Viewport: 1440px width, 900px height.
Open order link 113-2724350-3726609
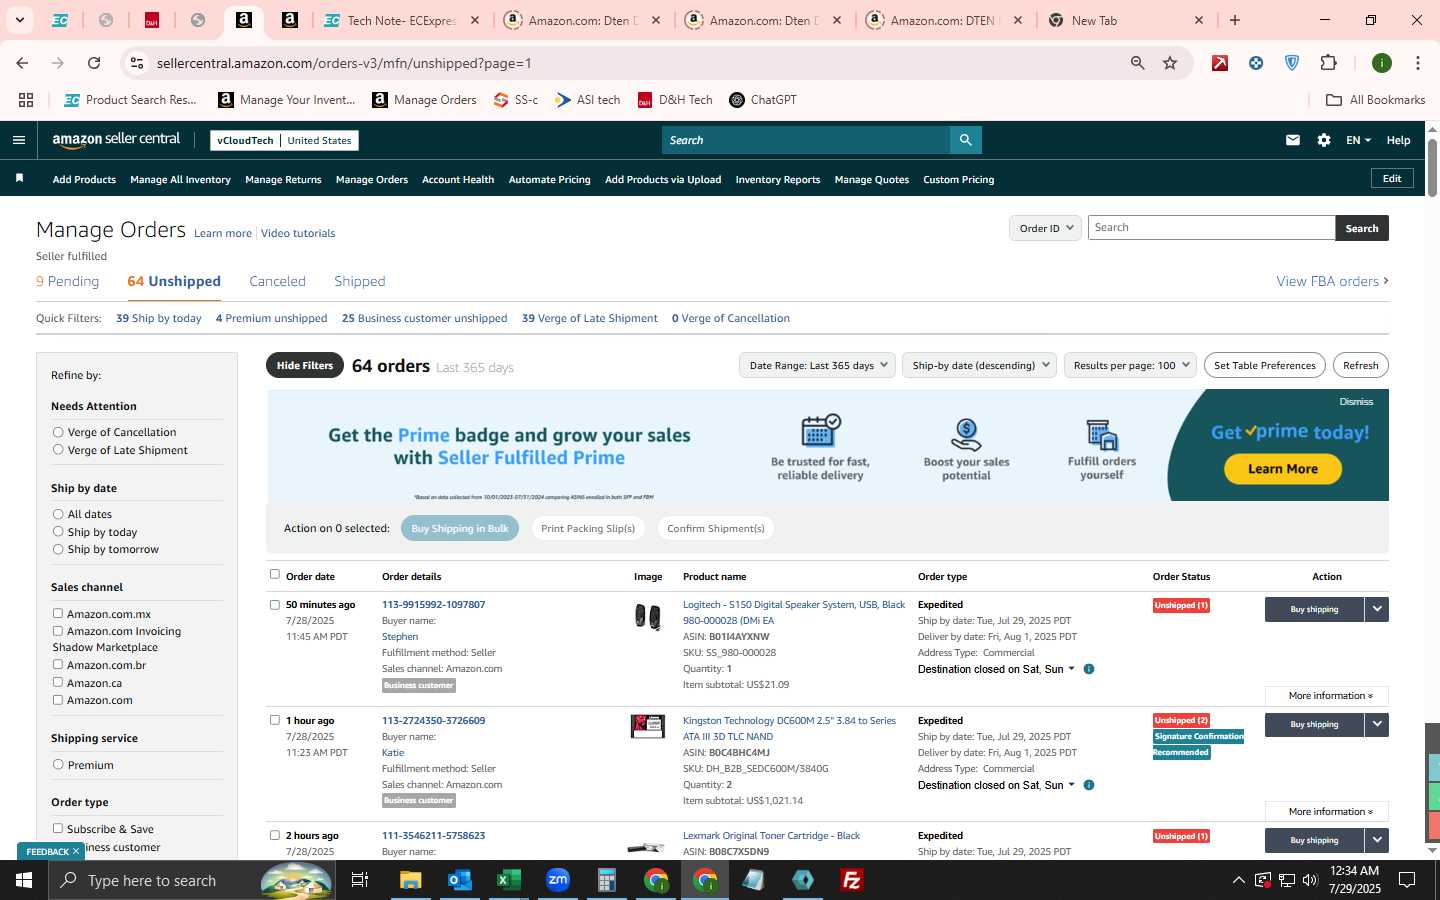tap(433, 720)
